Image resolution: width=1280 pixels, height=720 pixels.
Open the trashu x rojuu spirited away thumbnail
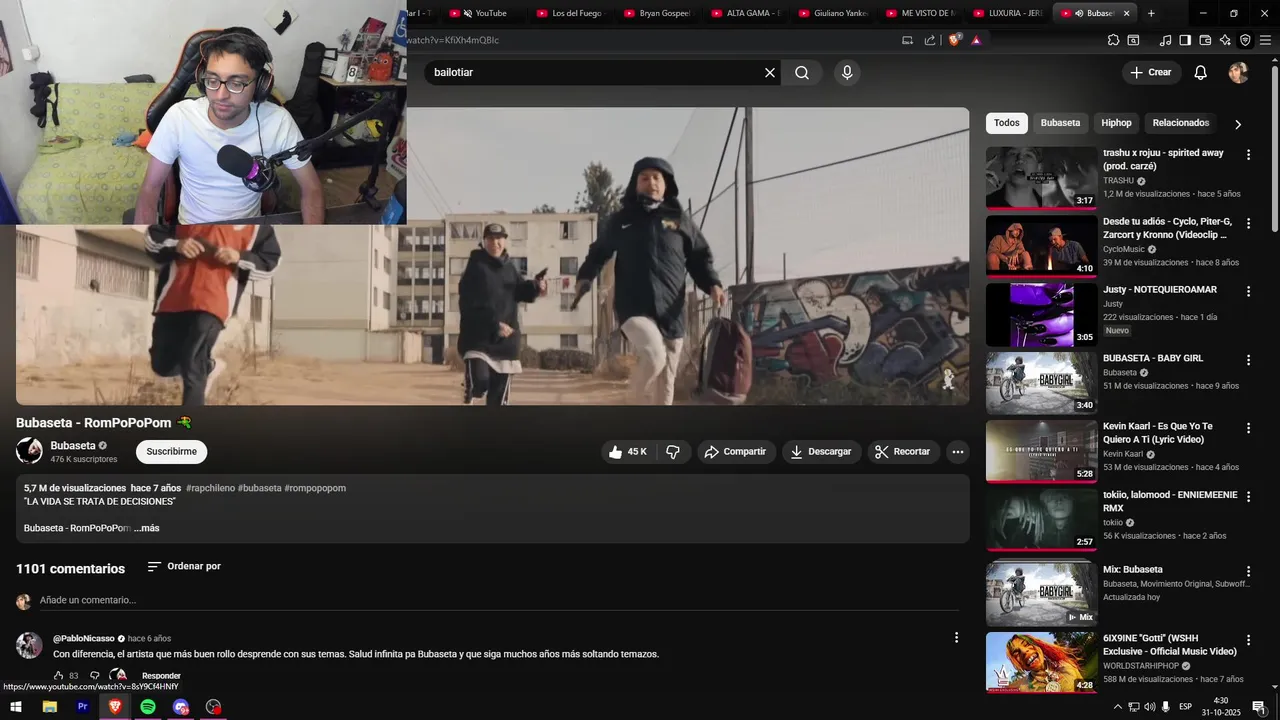[1042, 178]
